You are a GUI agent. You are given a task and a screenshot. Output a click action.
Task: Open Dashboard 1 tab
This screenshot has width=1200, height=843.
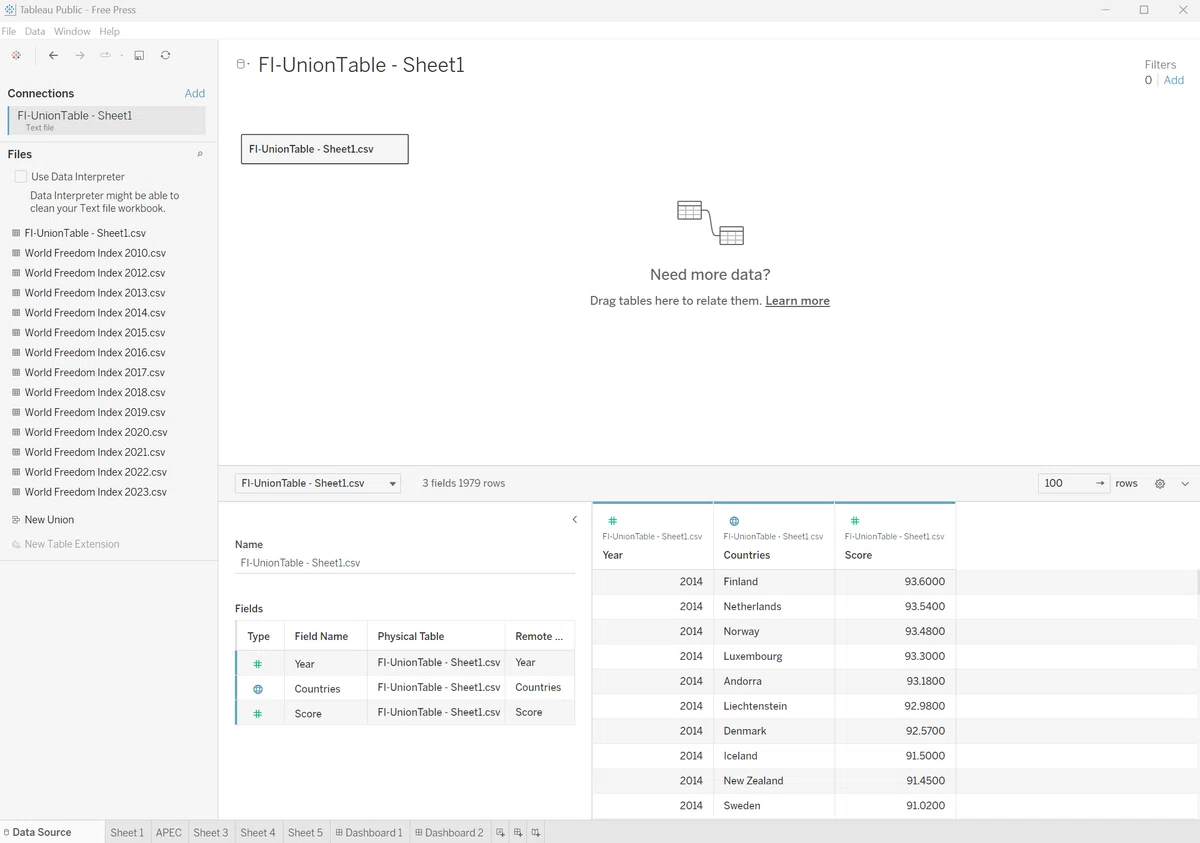tap(369, 832)
